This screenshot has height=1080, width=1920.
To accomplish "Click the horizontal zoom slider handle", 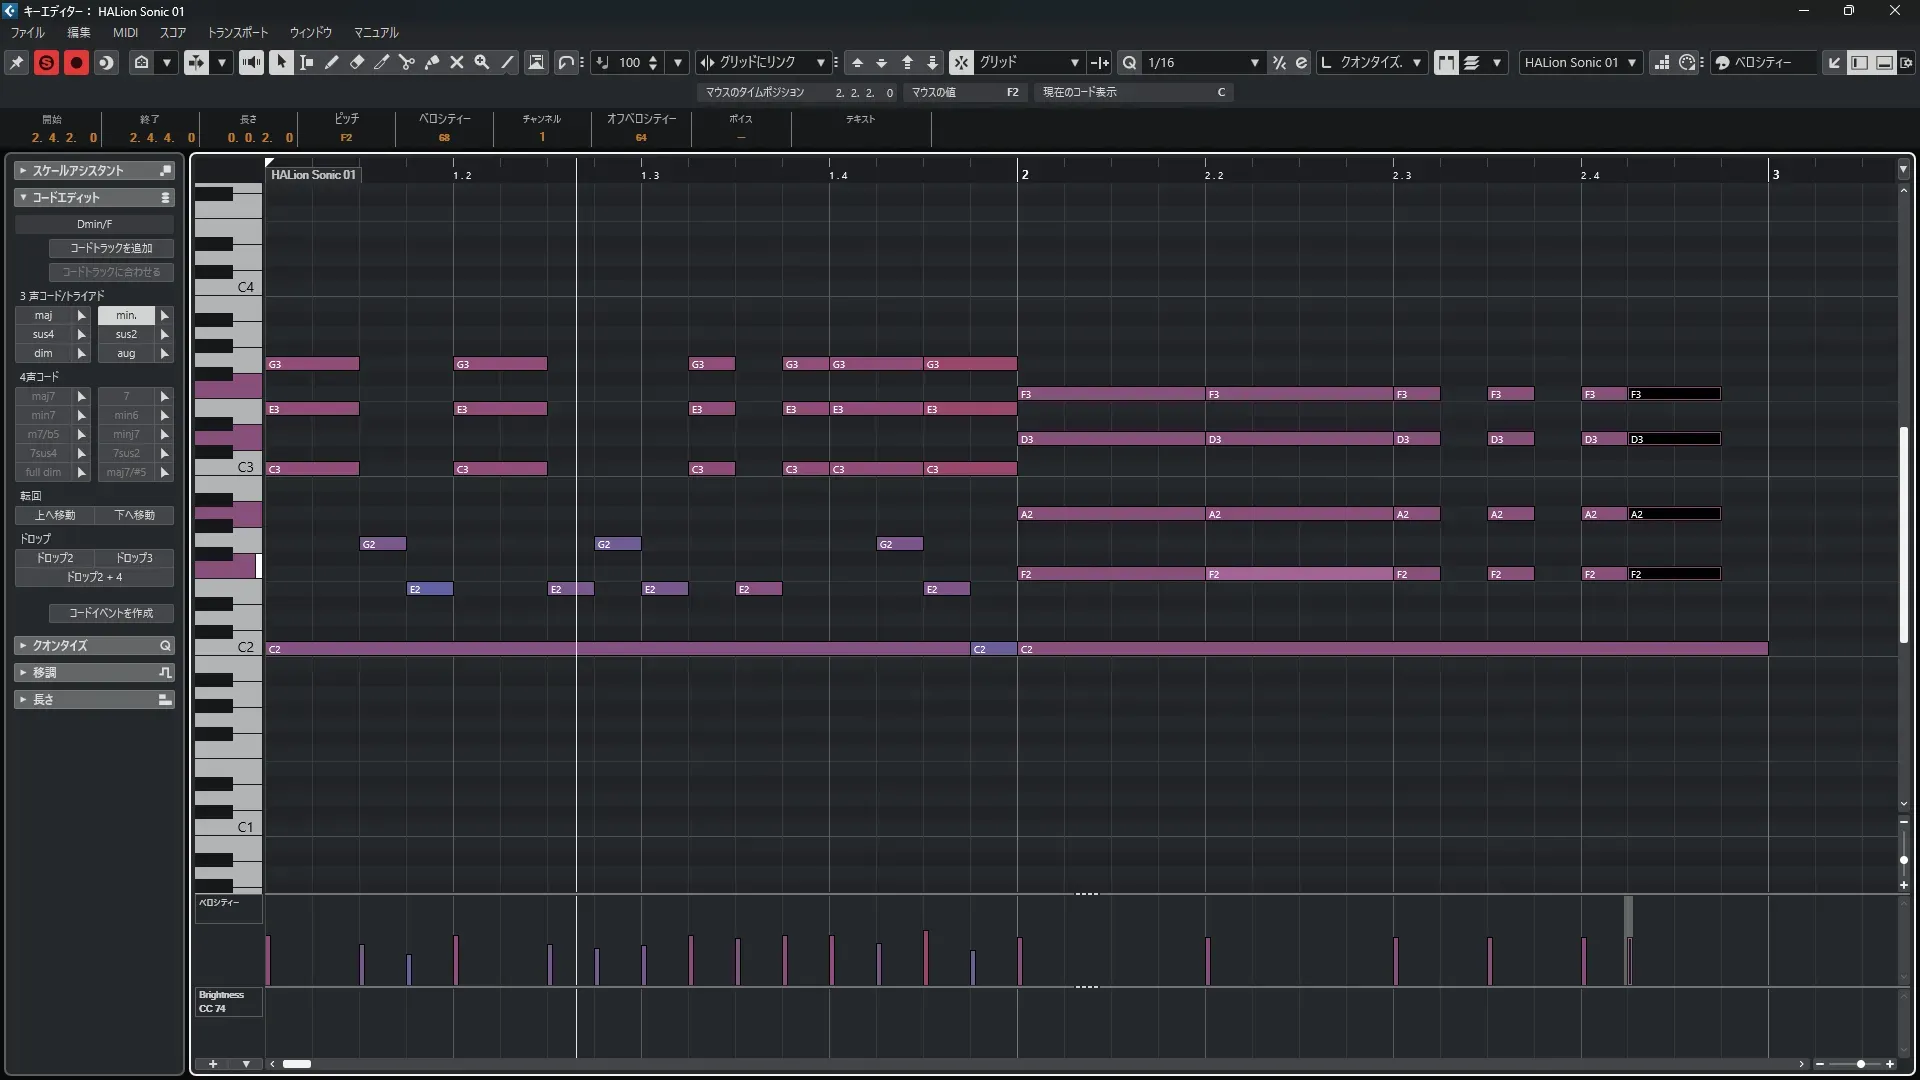I will [1860, 1064].
